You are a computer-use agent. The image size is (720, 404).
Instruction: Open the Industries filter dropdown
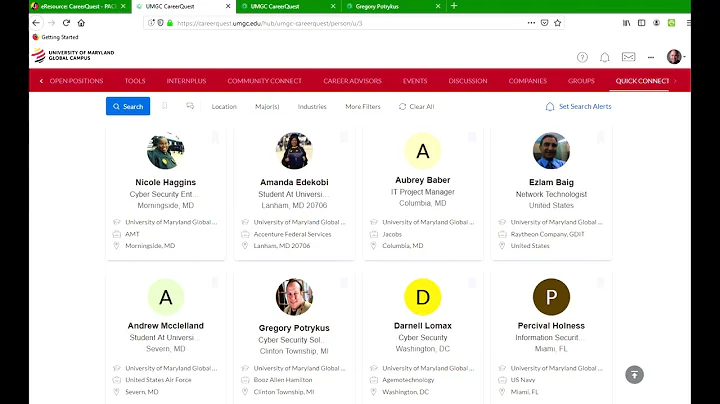(x=312, y=107)
